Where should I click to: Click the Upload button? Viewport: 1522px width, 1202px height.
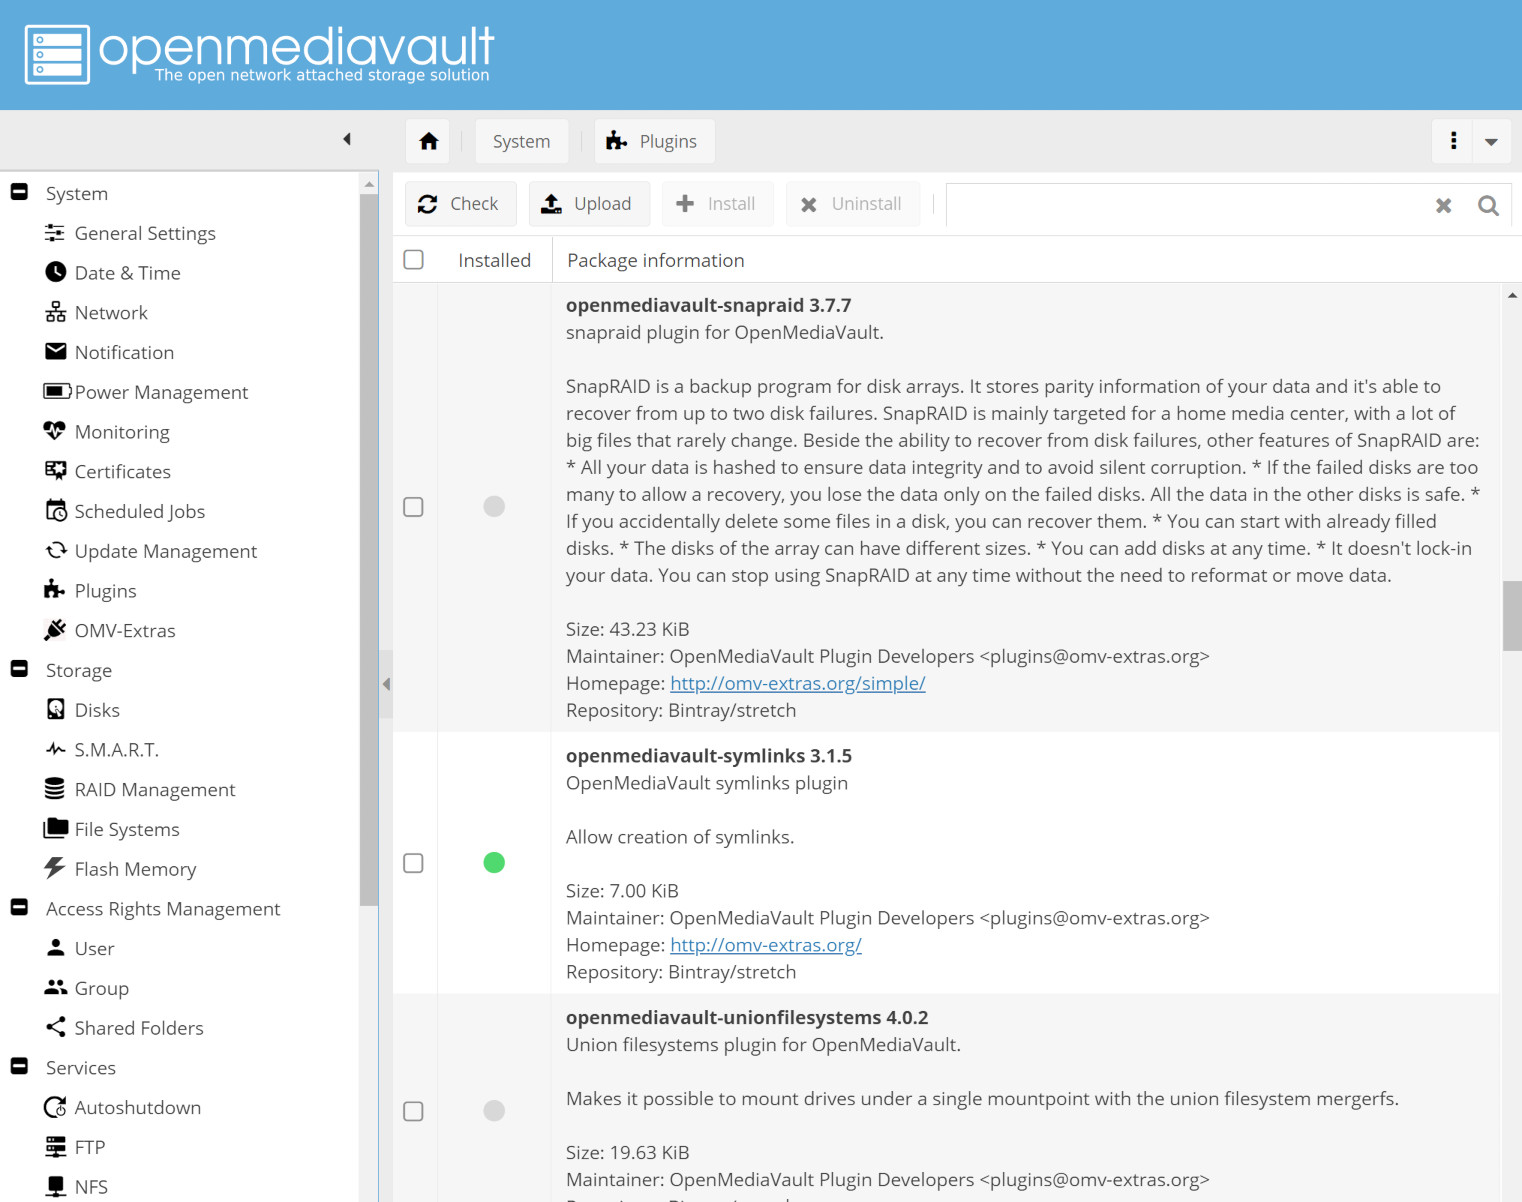pyautogui.click(x=589, y=204)
